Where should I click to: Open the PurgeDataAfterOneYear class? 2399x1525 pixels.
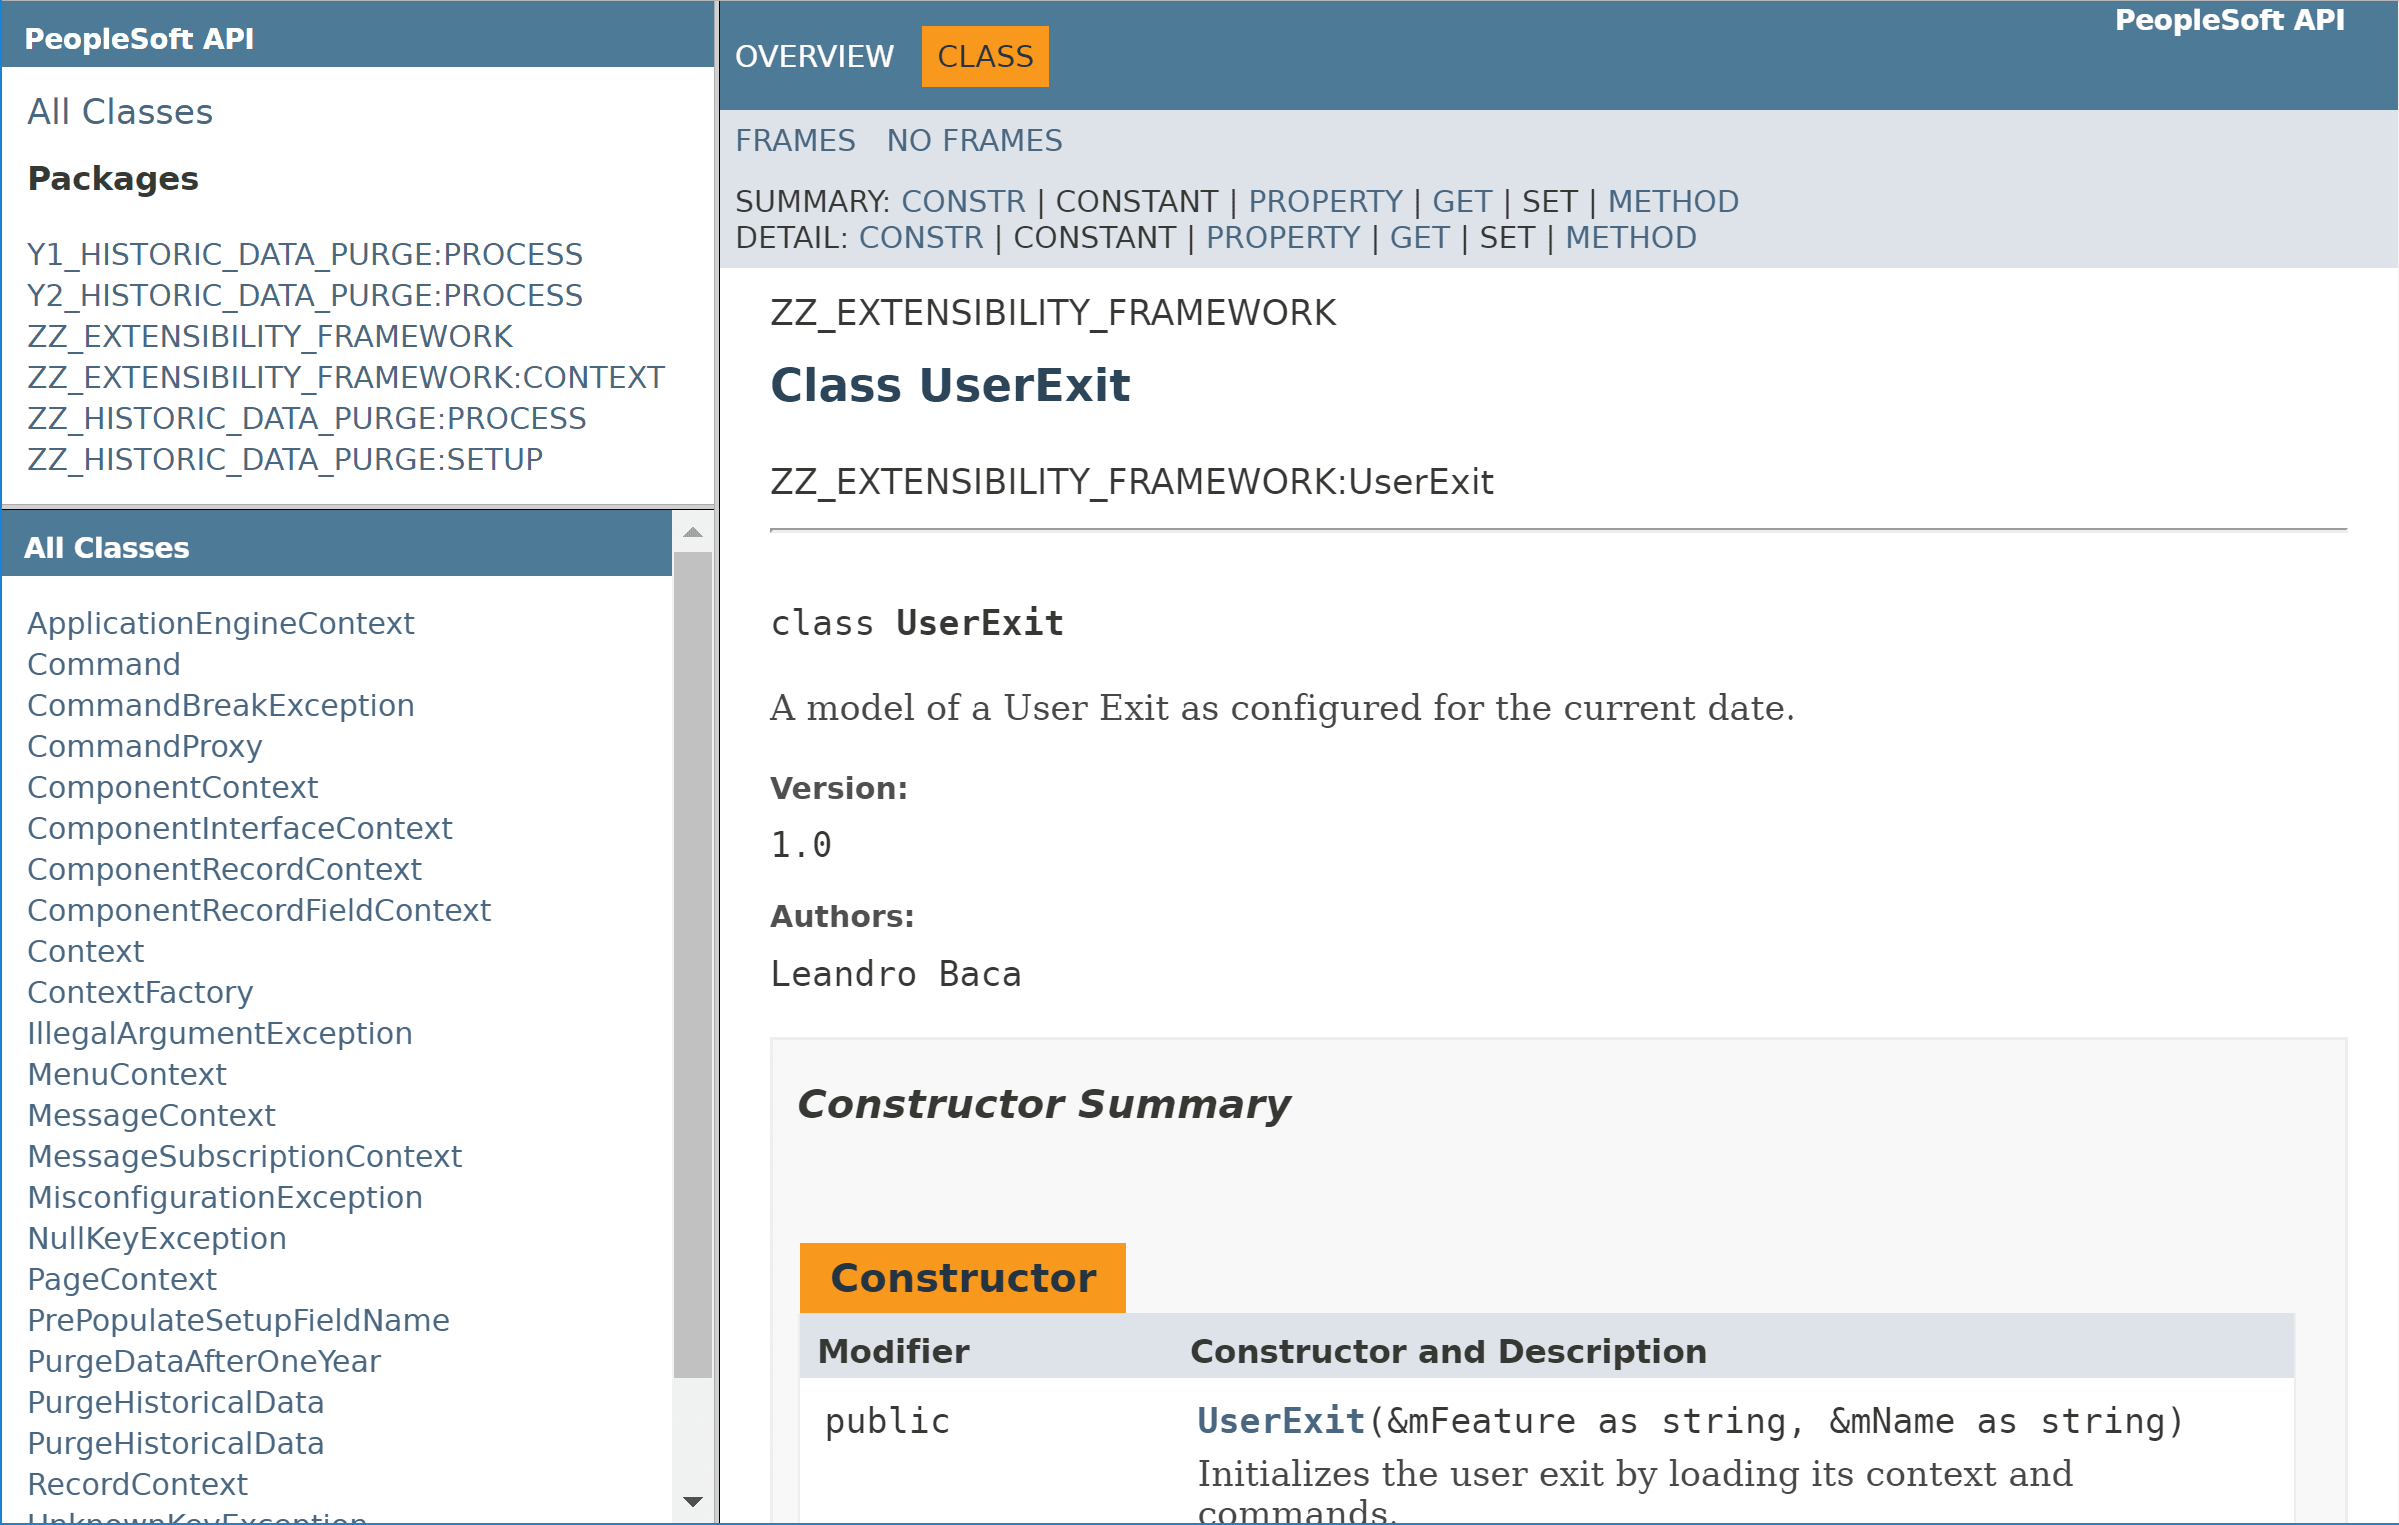coord(204,1362)
